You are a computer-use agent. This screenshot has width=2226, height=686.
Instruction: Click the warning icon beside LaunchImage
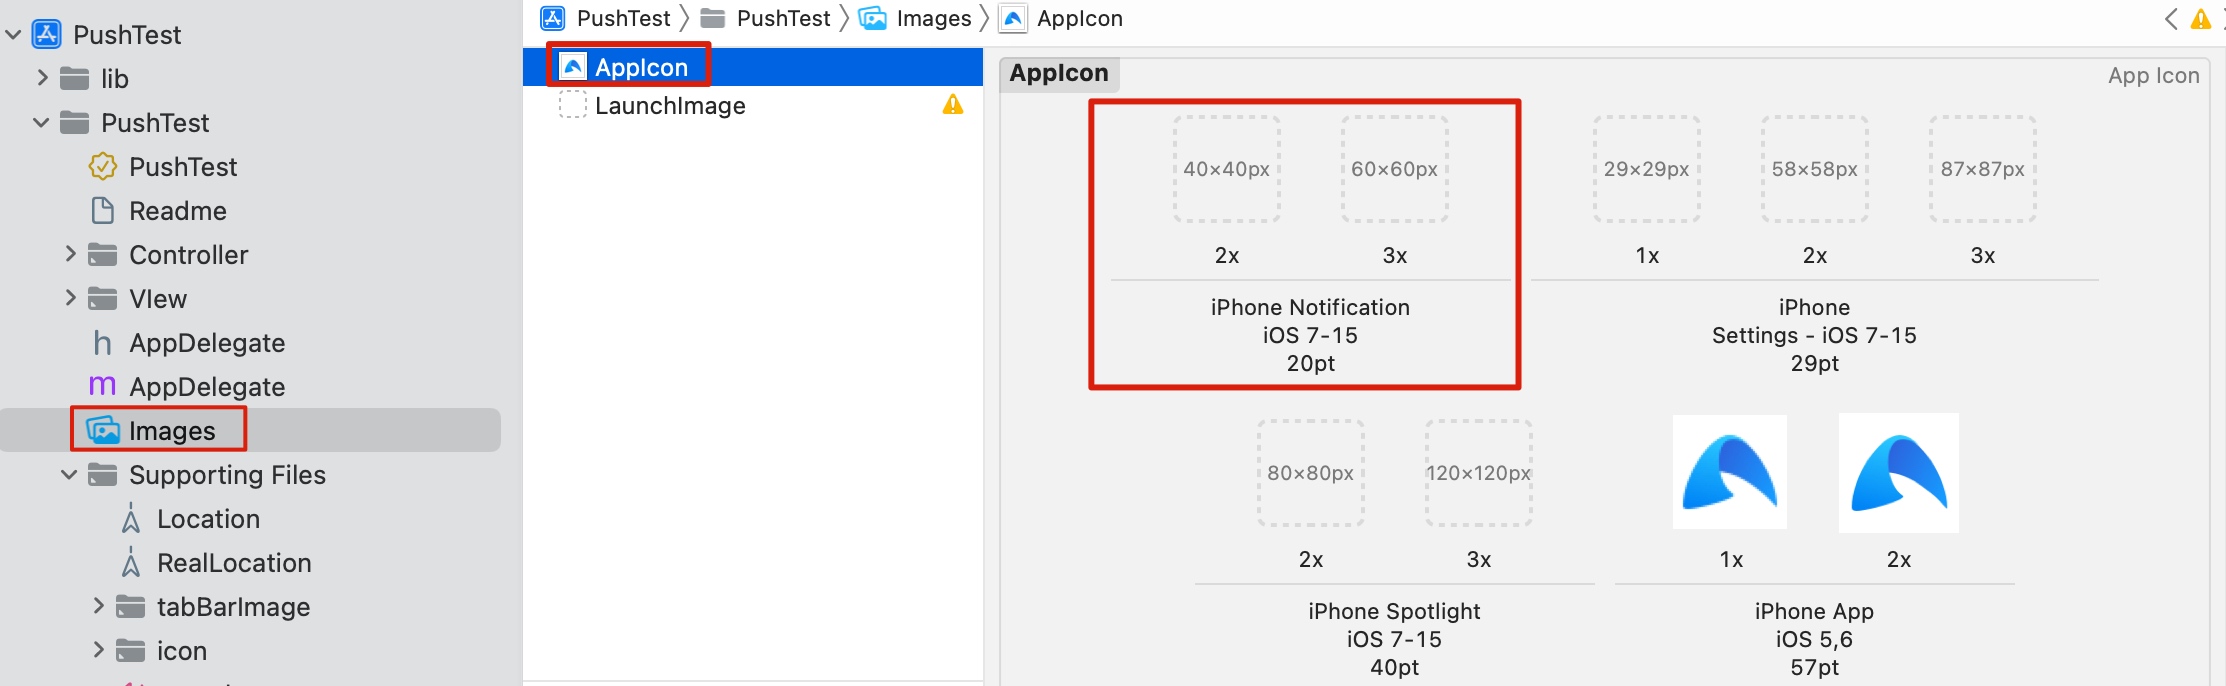click(x=953, y=104)
